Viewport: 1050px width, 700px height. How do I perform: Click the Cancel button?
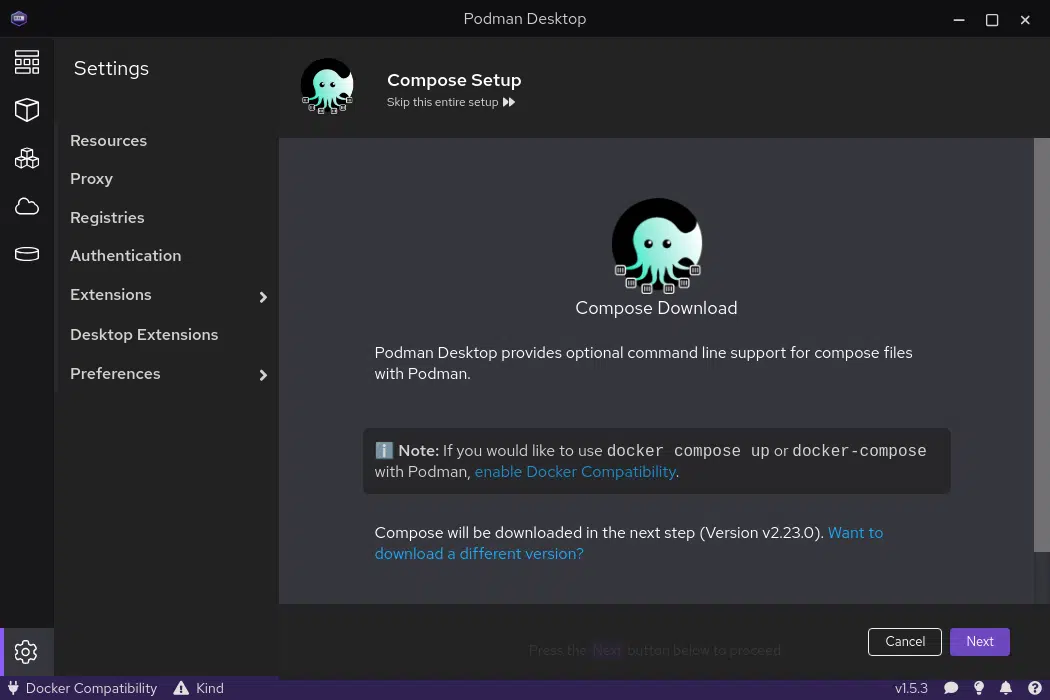point(905,642)
